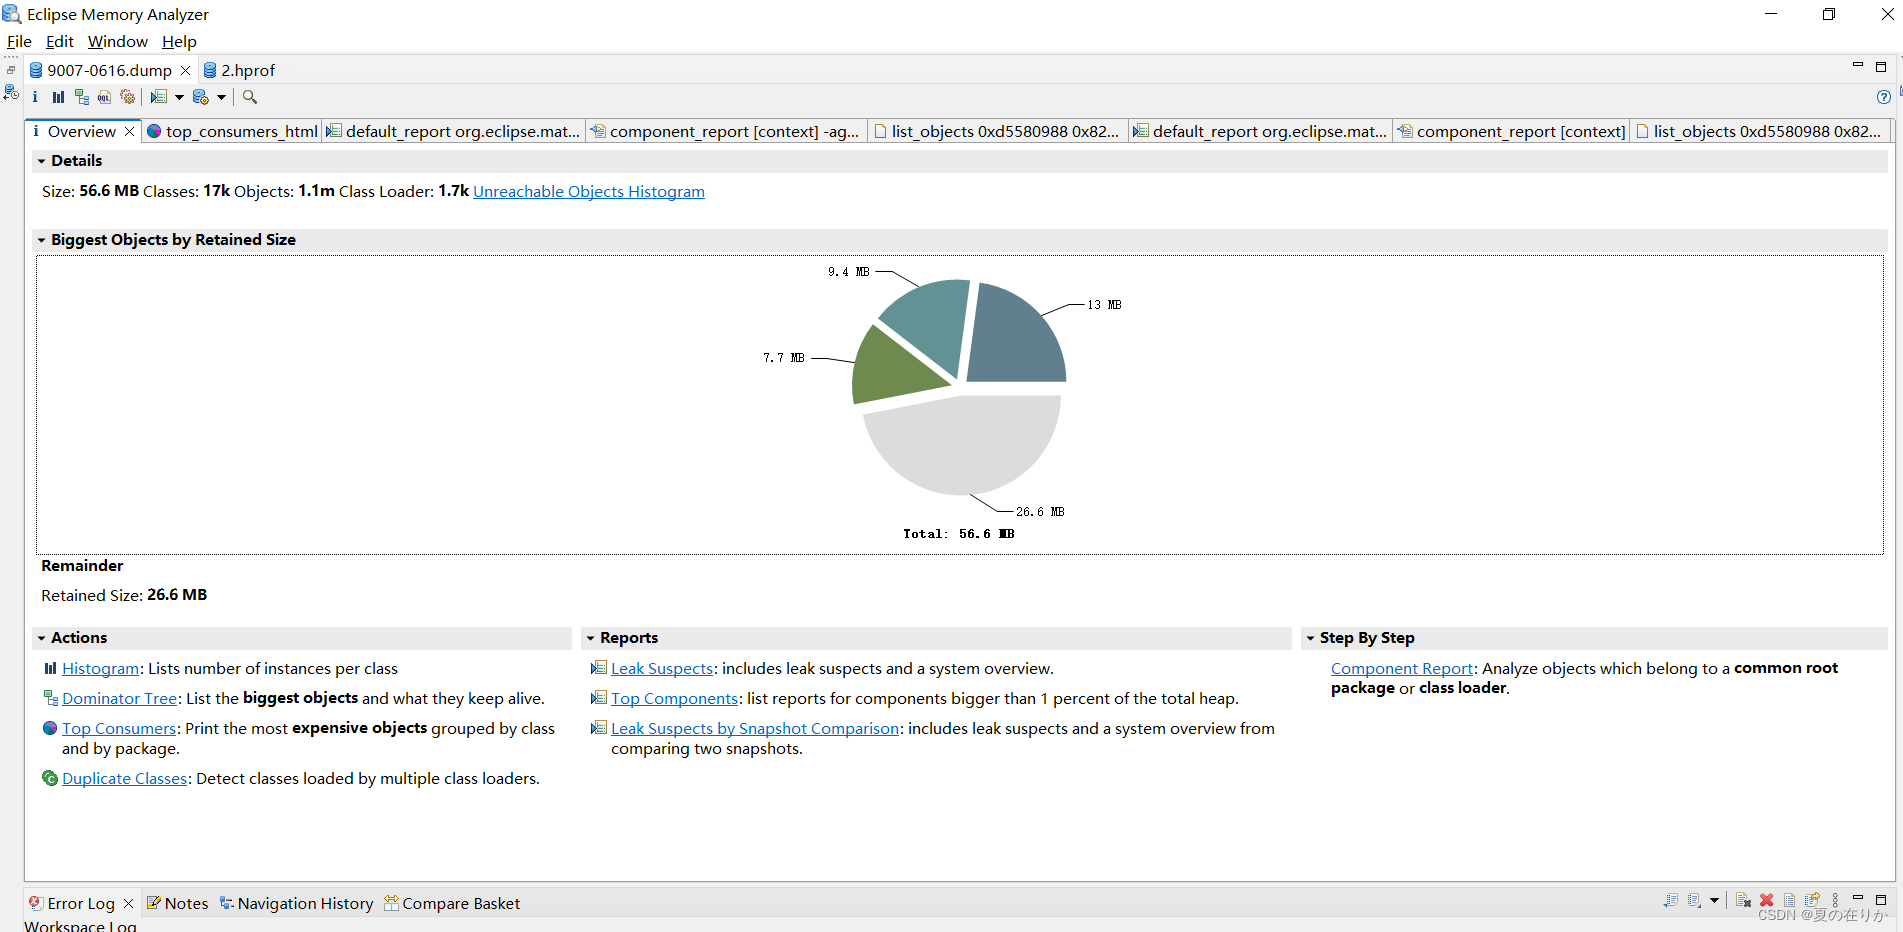Open the File menu
Screen dimensions: 1903x932
(x=19, y=41)
